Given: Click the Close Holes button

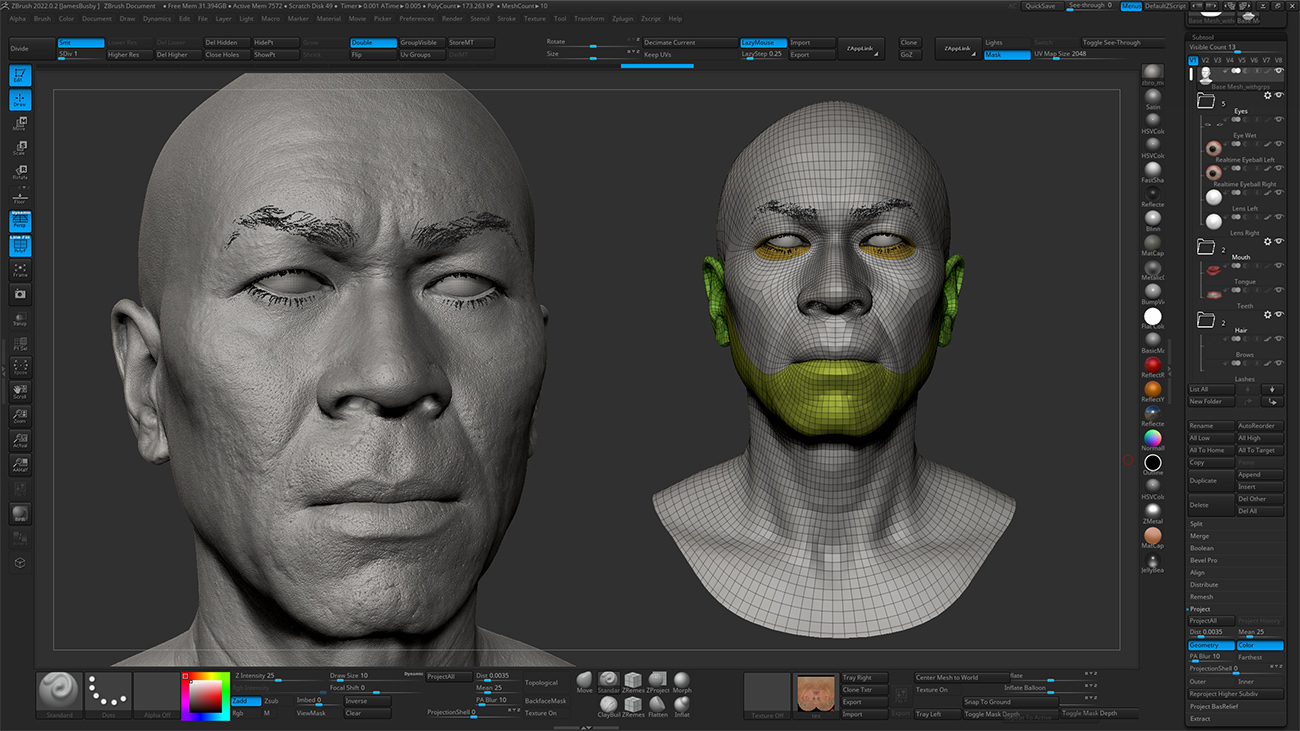Looking at the screenshot, I should [x=226, y=55].
